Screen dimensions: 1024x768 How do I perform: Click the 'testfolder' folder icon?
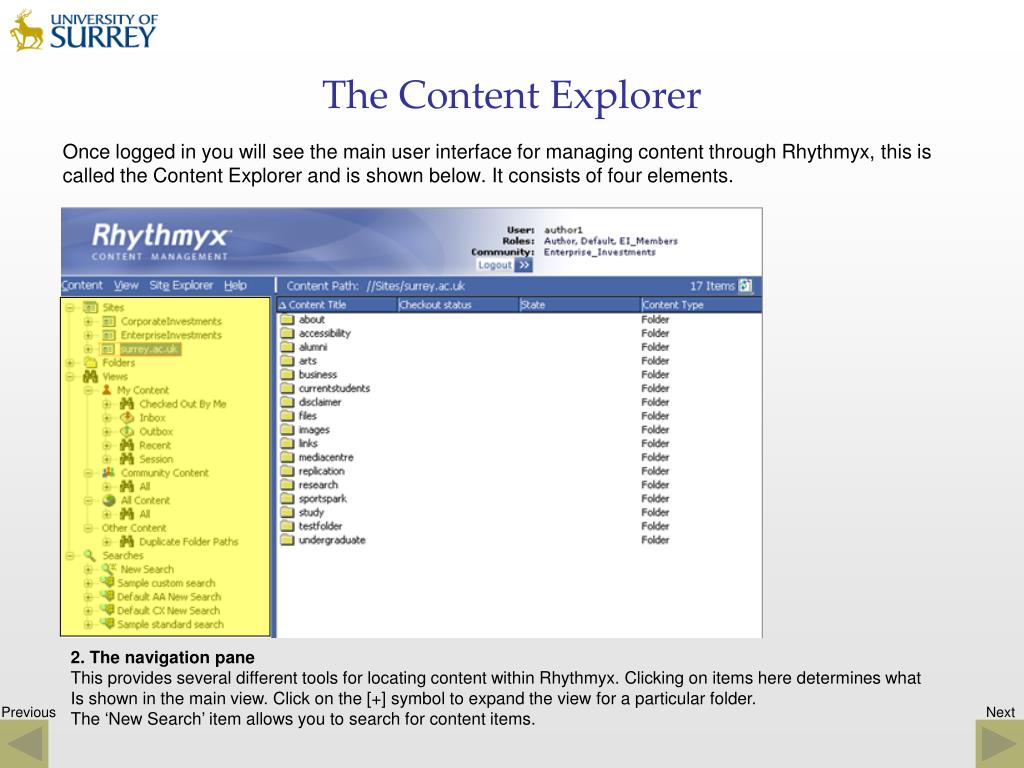287,526
